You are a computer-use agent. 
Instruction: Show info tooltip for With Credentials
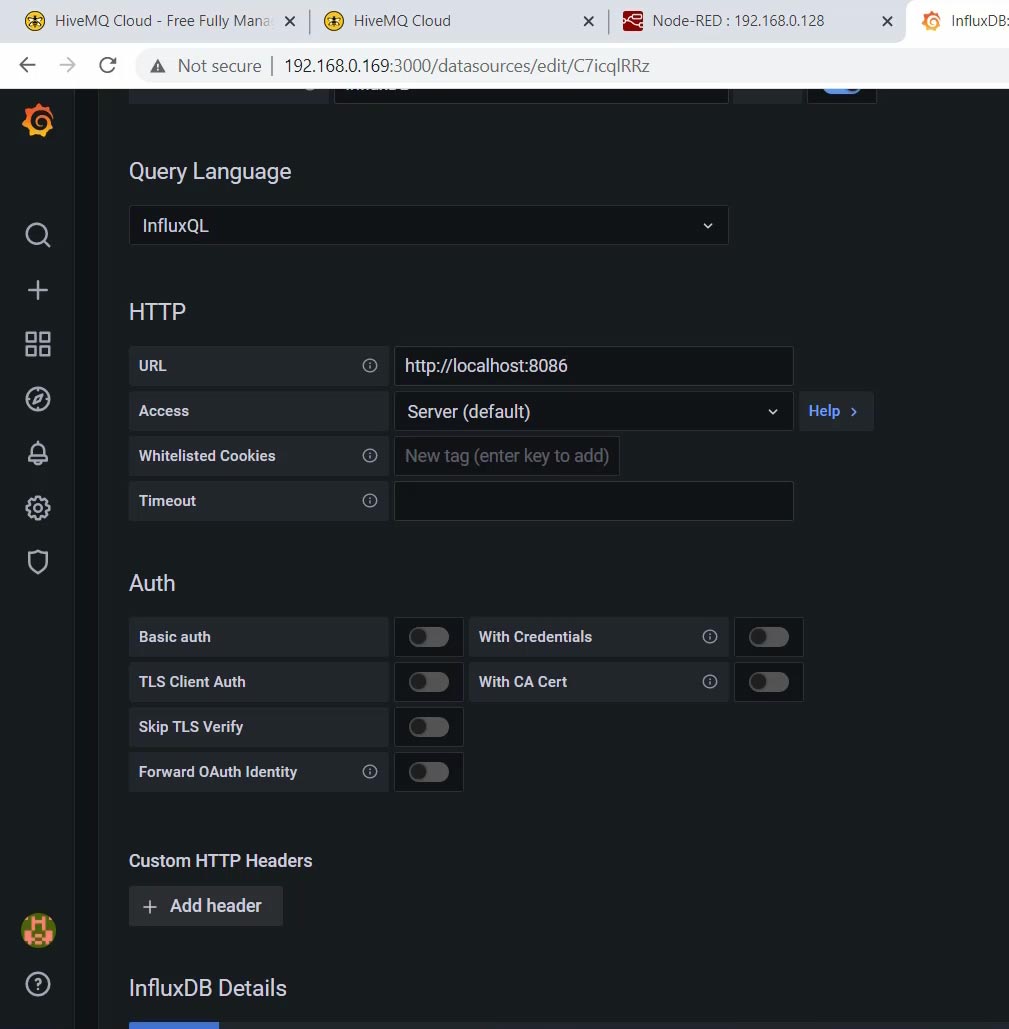pyautogui.click(x=710, y=637)
